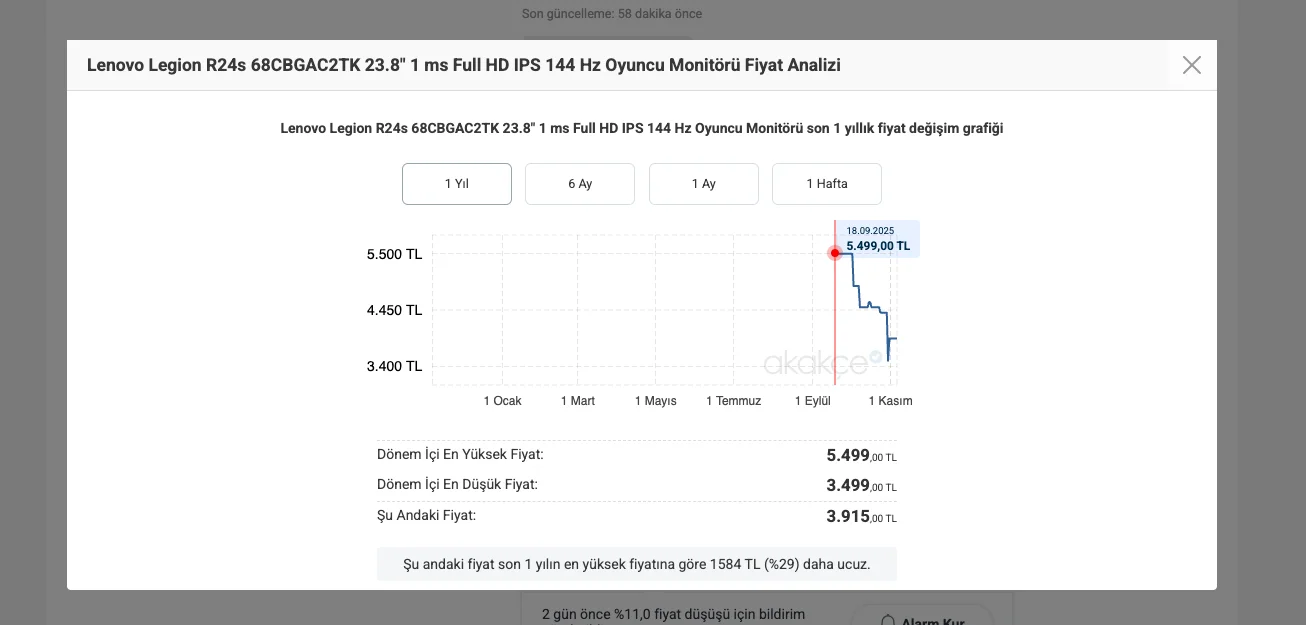Click the 1 Temmuz axis label
1306x625 pixels.
tap(734, 401)
